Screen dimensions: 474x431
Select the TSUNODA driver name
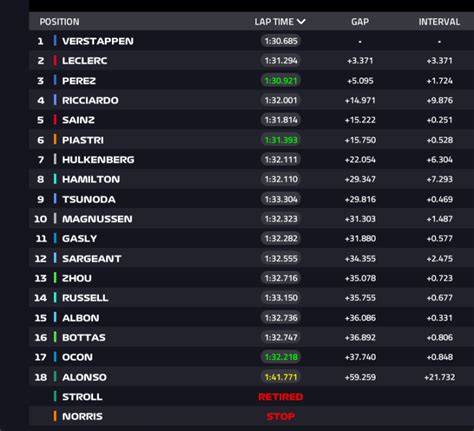point(89,199)
